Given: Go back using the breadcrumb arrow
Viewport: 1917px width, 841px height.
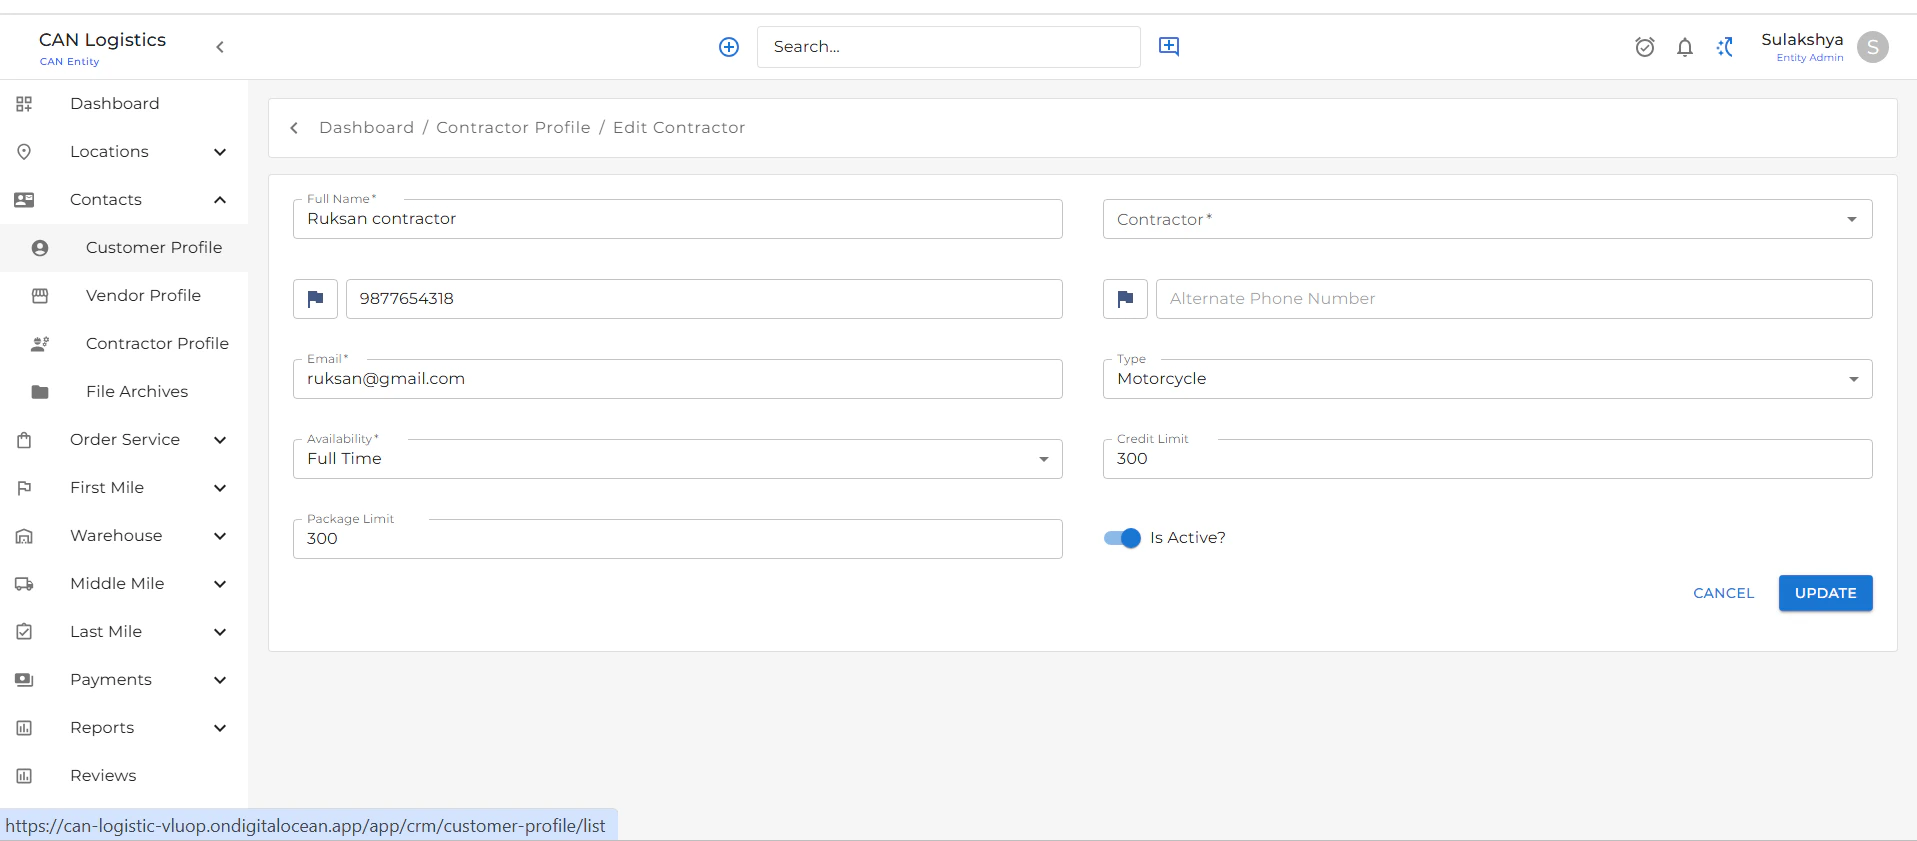Looking at the screenshot, I should 294,128.
